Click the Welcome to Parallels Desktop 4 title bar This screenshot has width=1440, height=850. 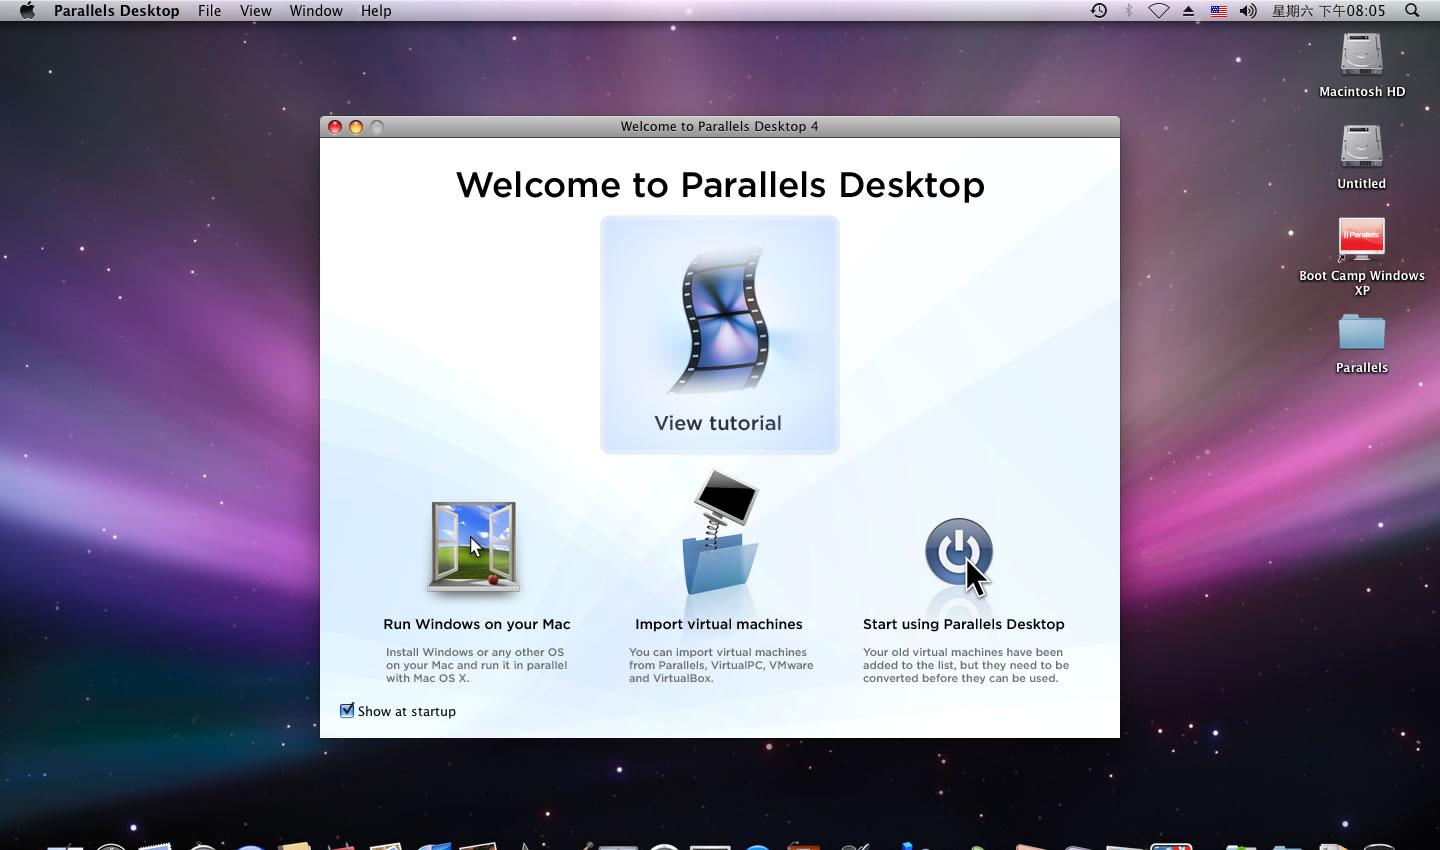(719, 126)
